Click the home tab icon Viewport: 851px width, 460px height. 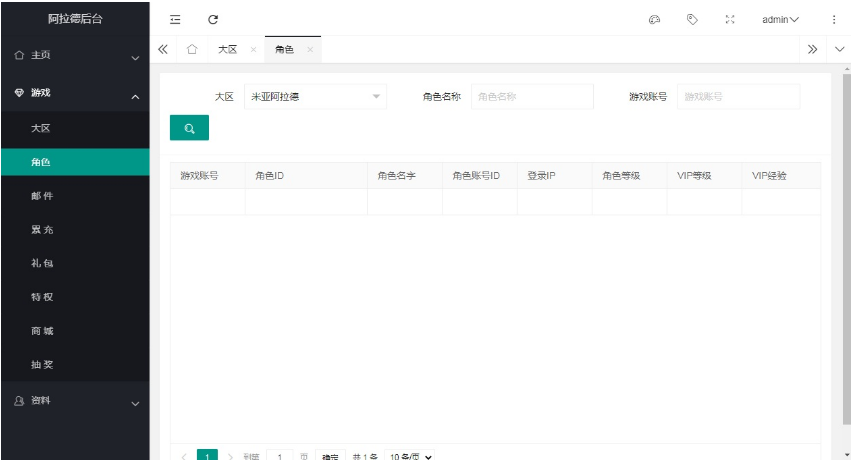(x=192, y=49)
